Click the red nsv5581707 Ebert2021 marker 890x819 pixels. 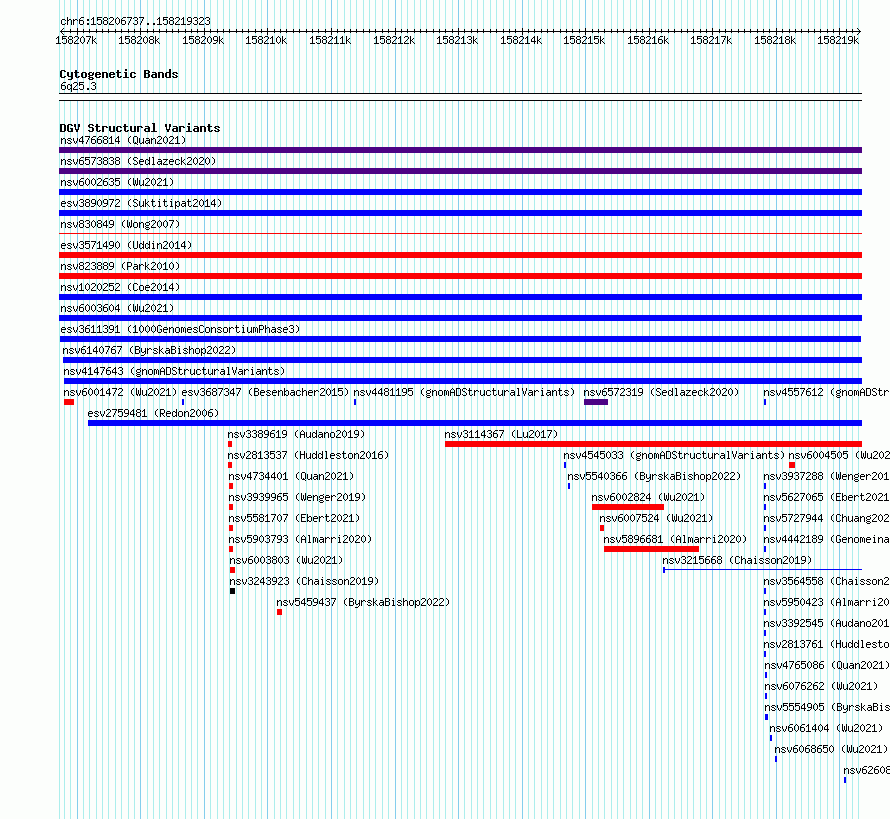[231, 528]
